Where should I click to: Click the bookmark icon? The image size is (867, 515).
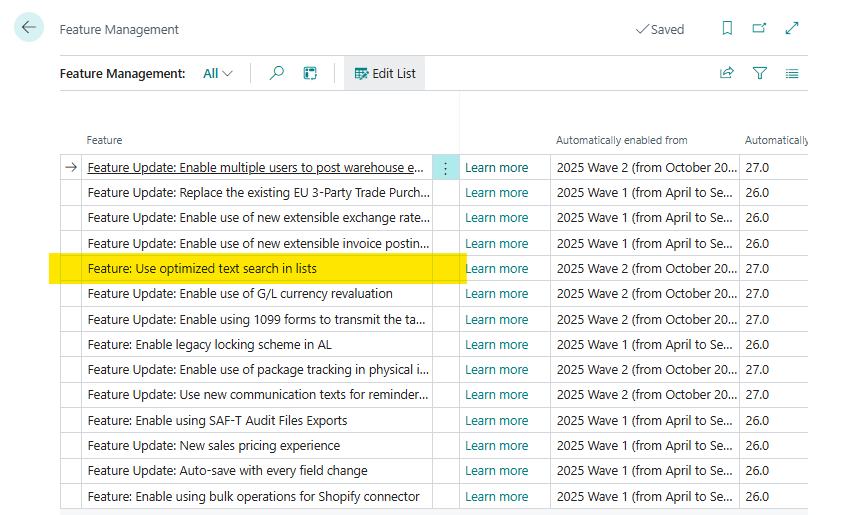727,29
